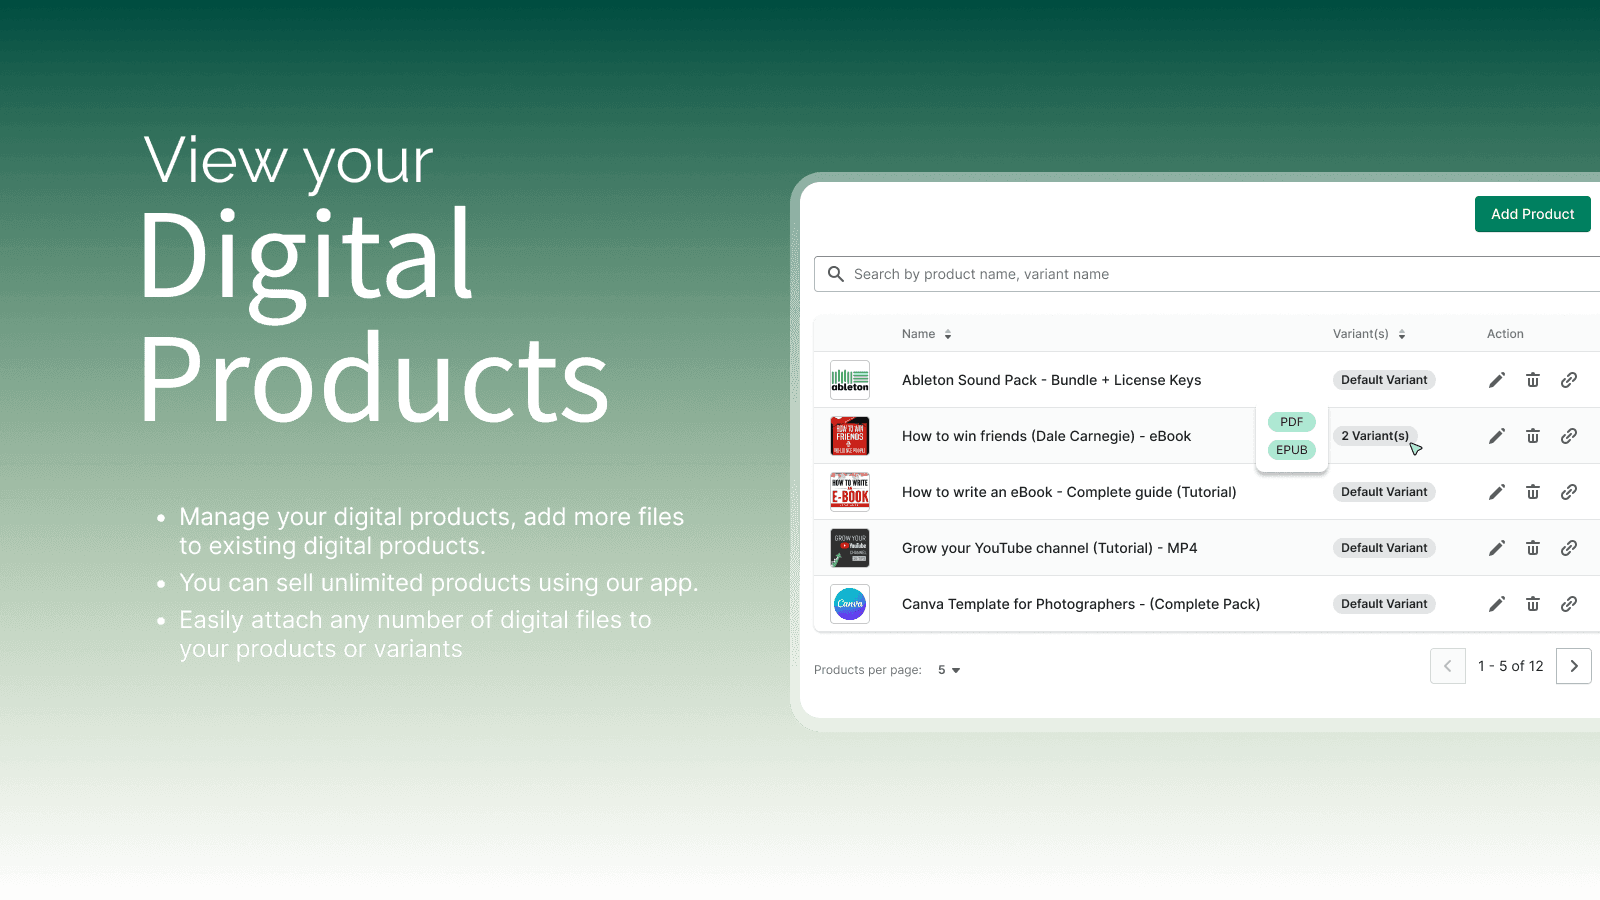
Task: Go to the next page of products
Action: coord(1573,666)
